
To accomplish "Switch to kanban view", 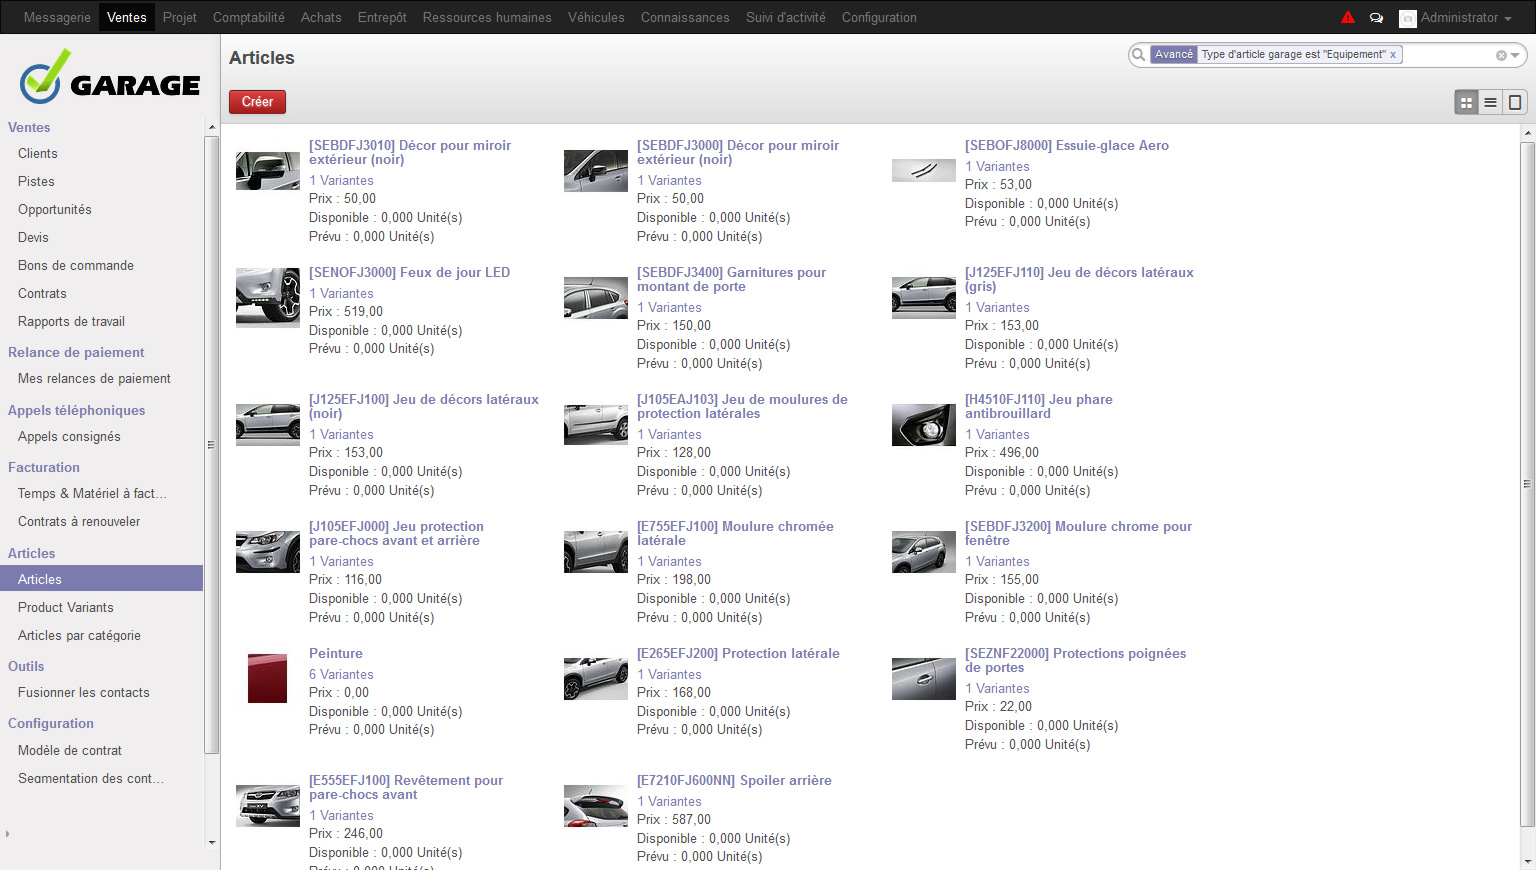I will [1466, 102].
